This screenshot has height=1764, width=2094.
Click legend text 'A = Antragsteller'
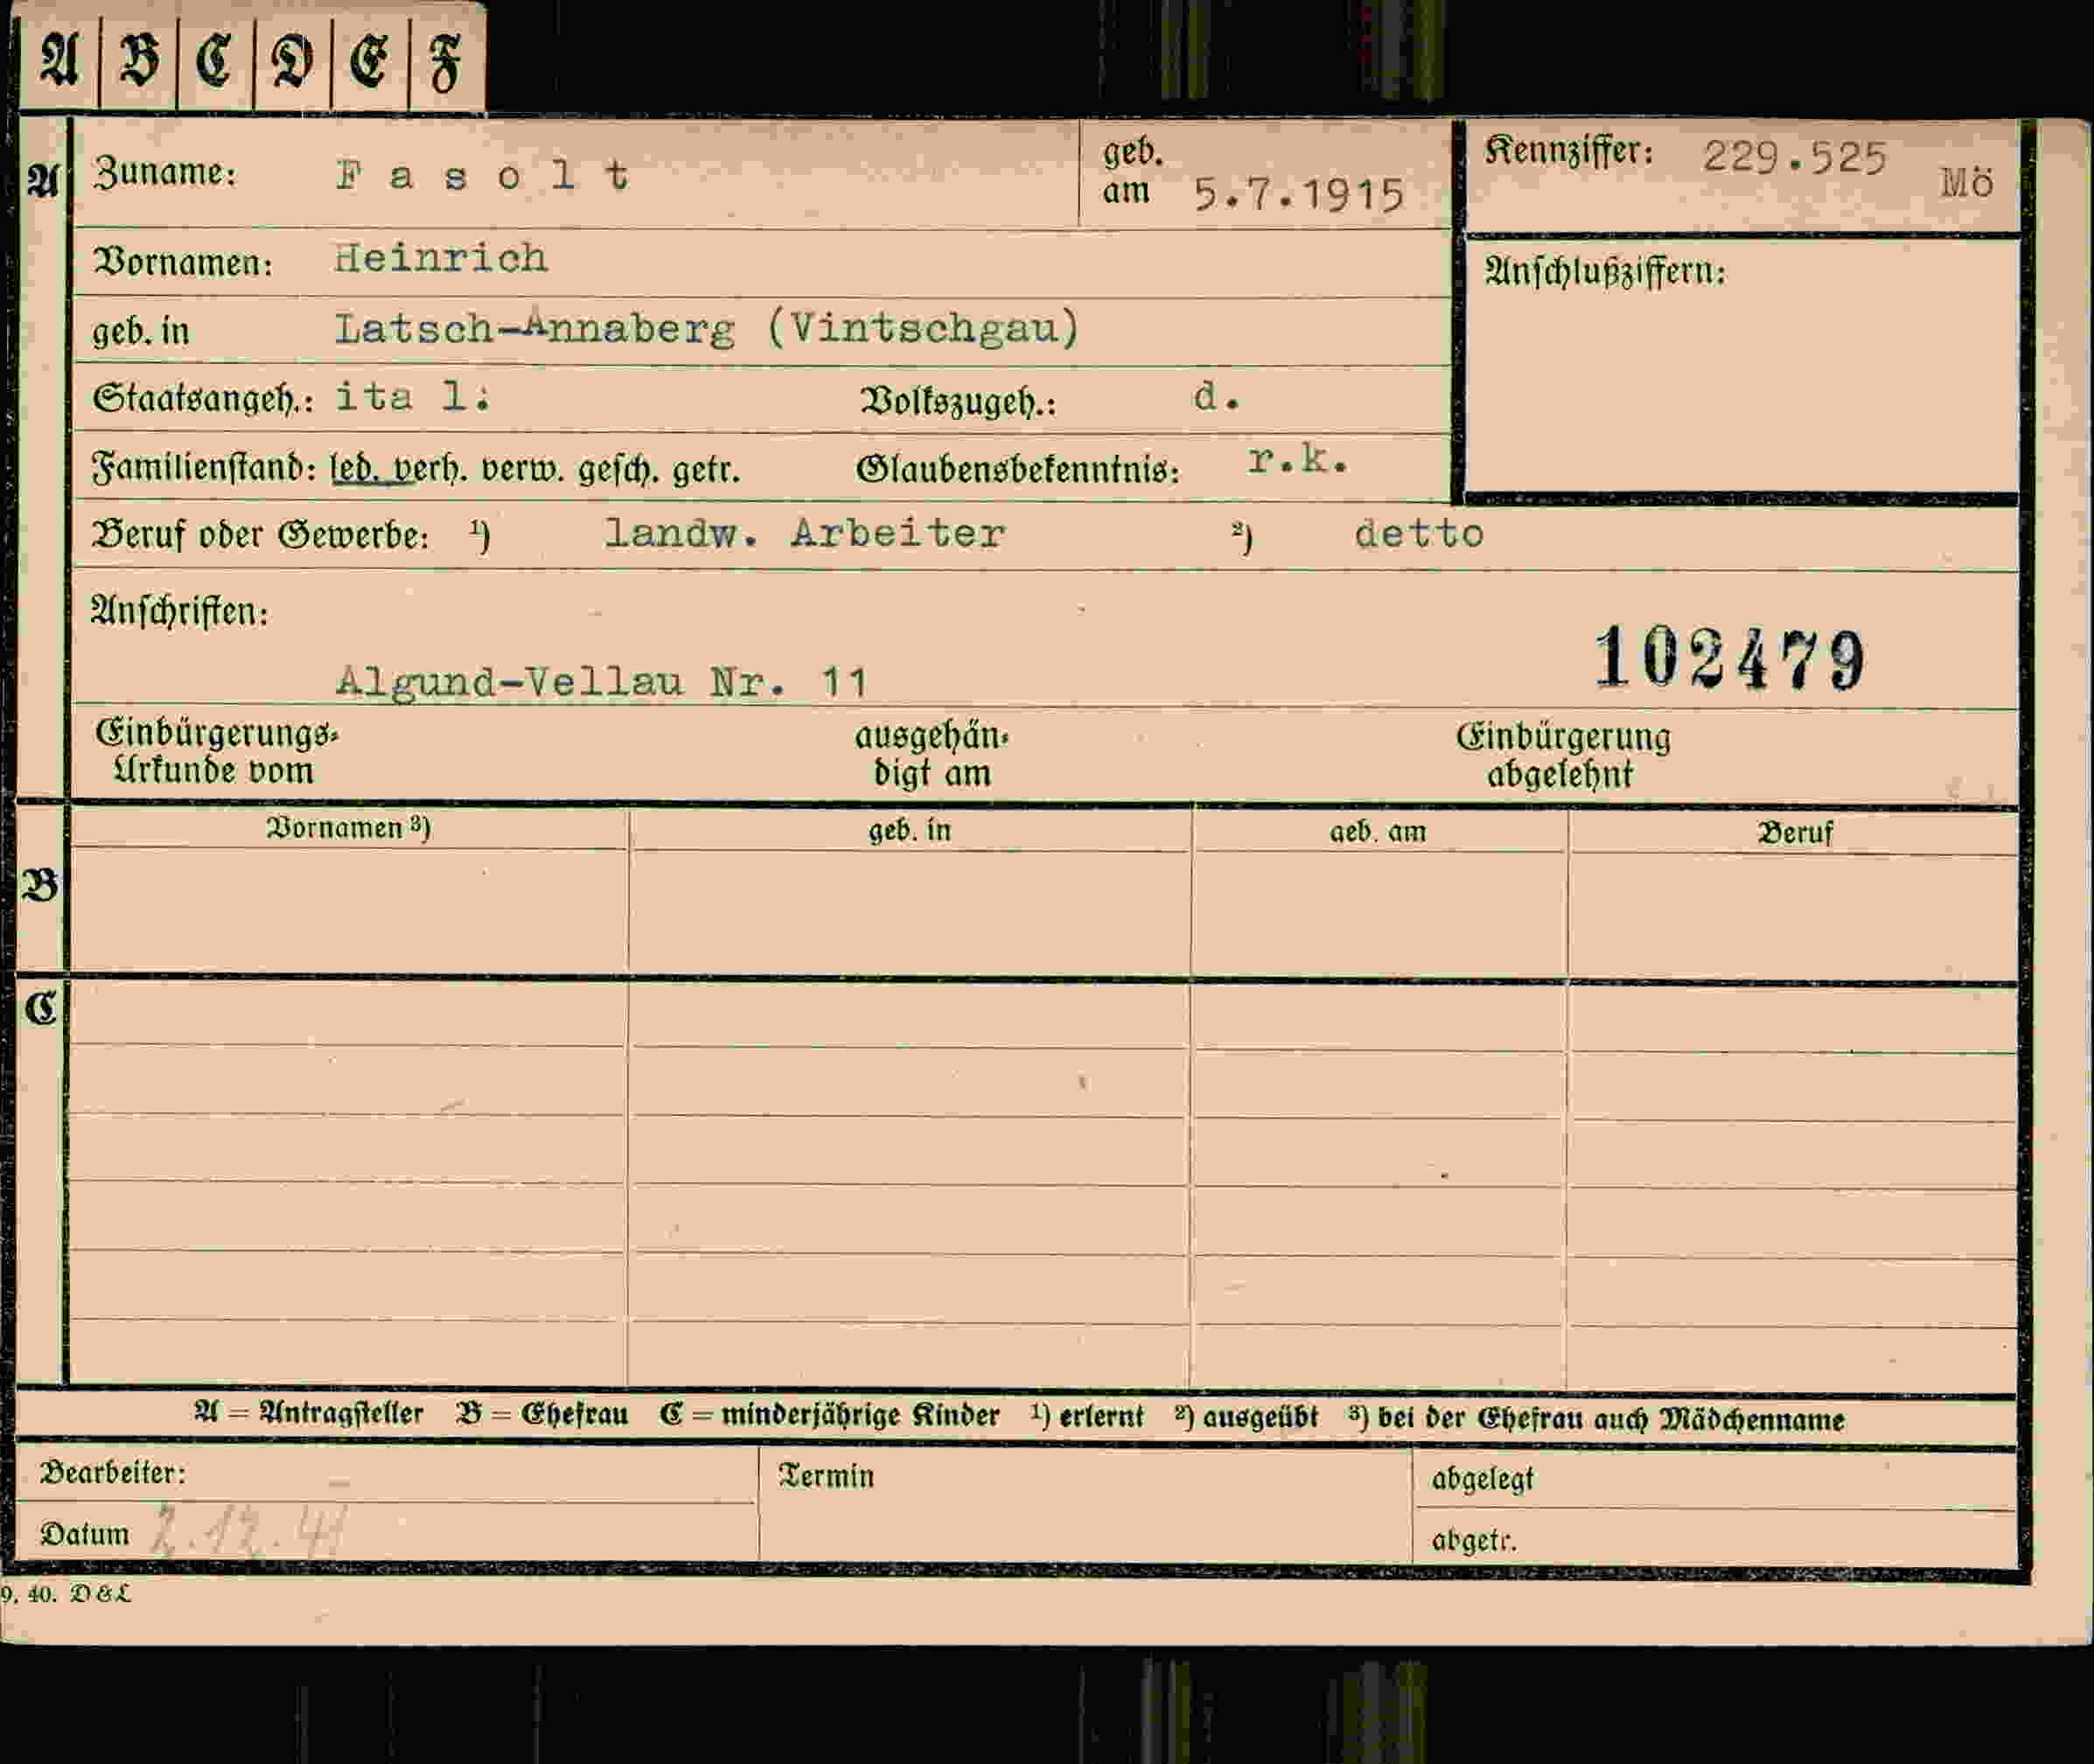[x=309, y=1414]
